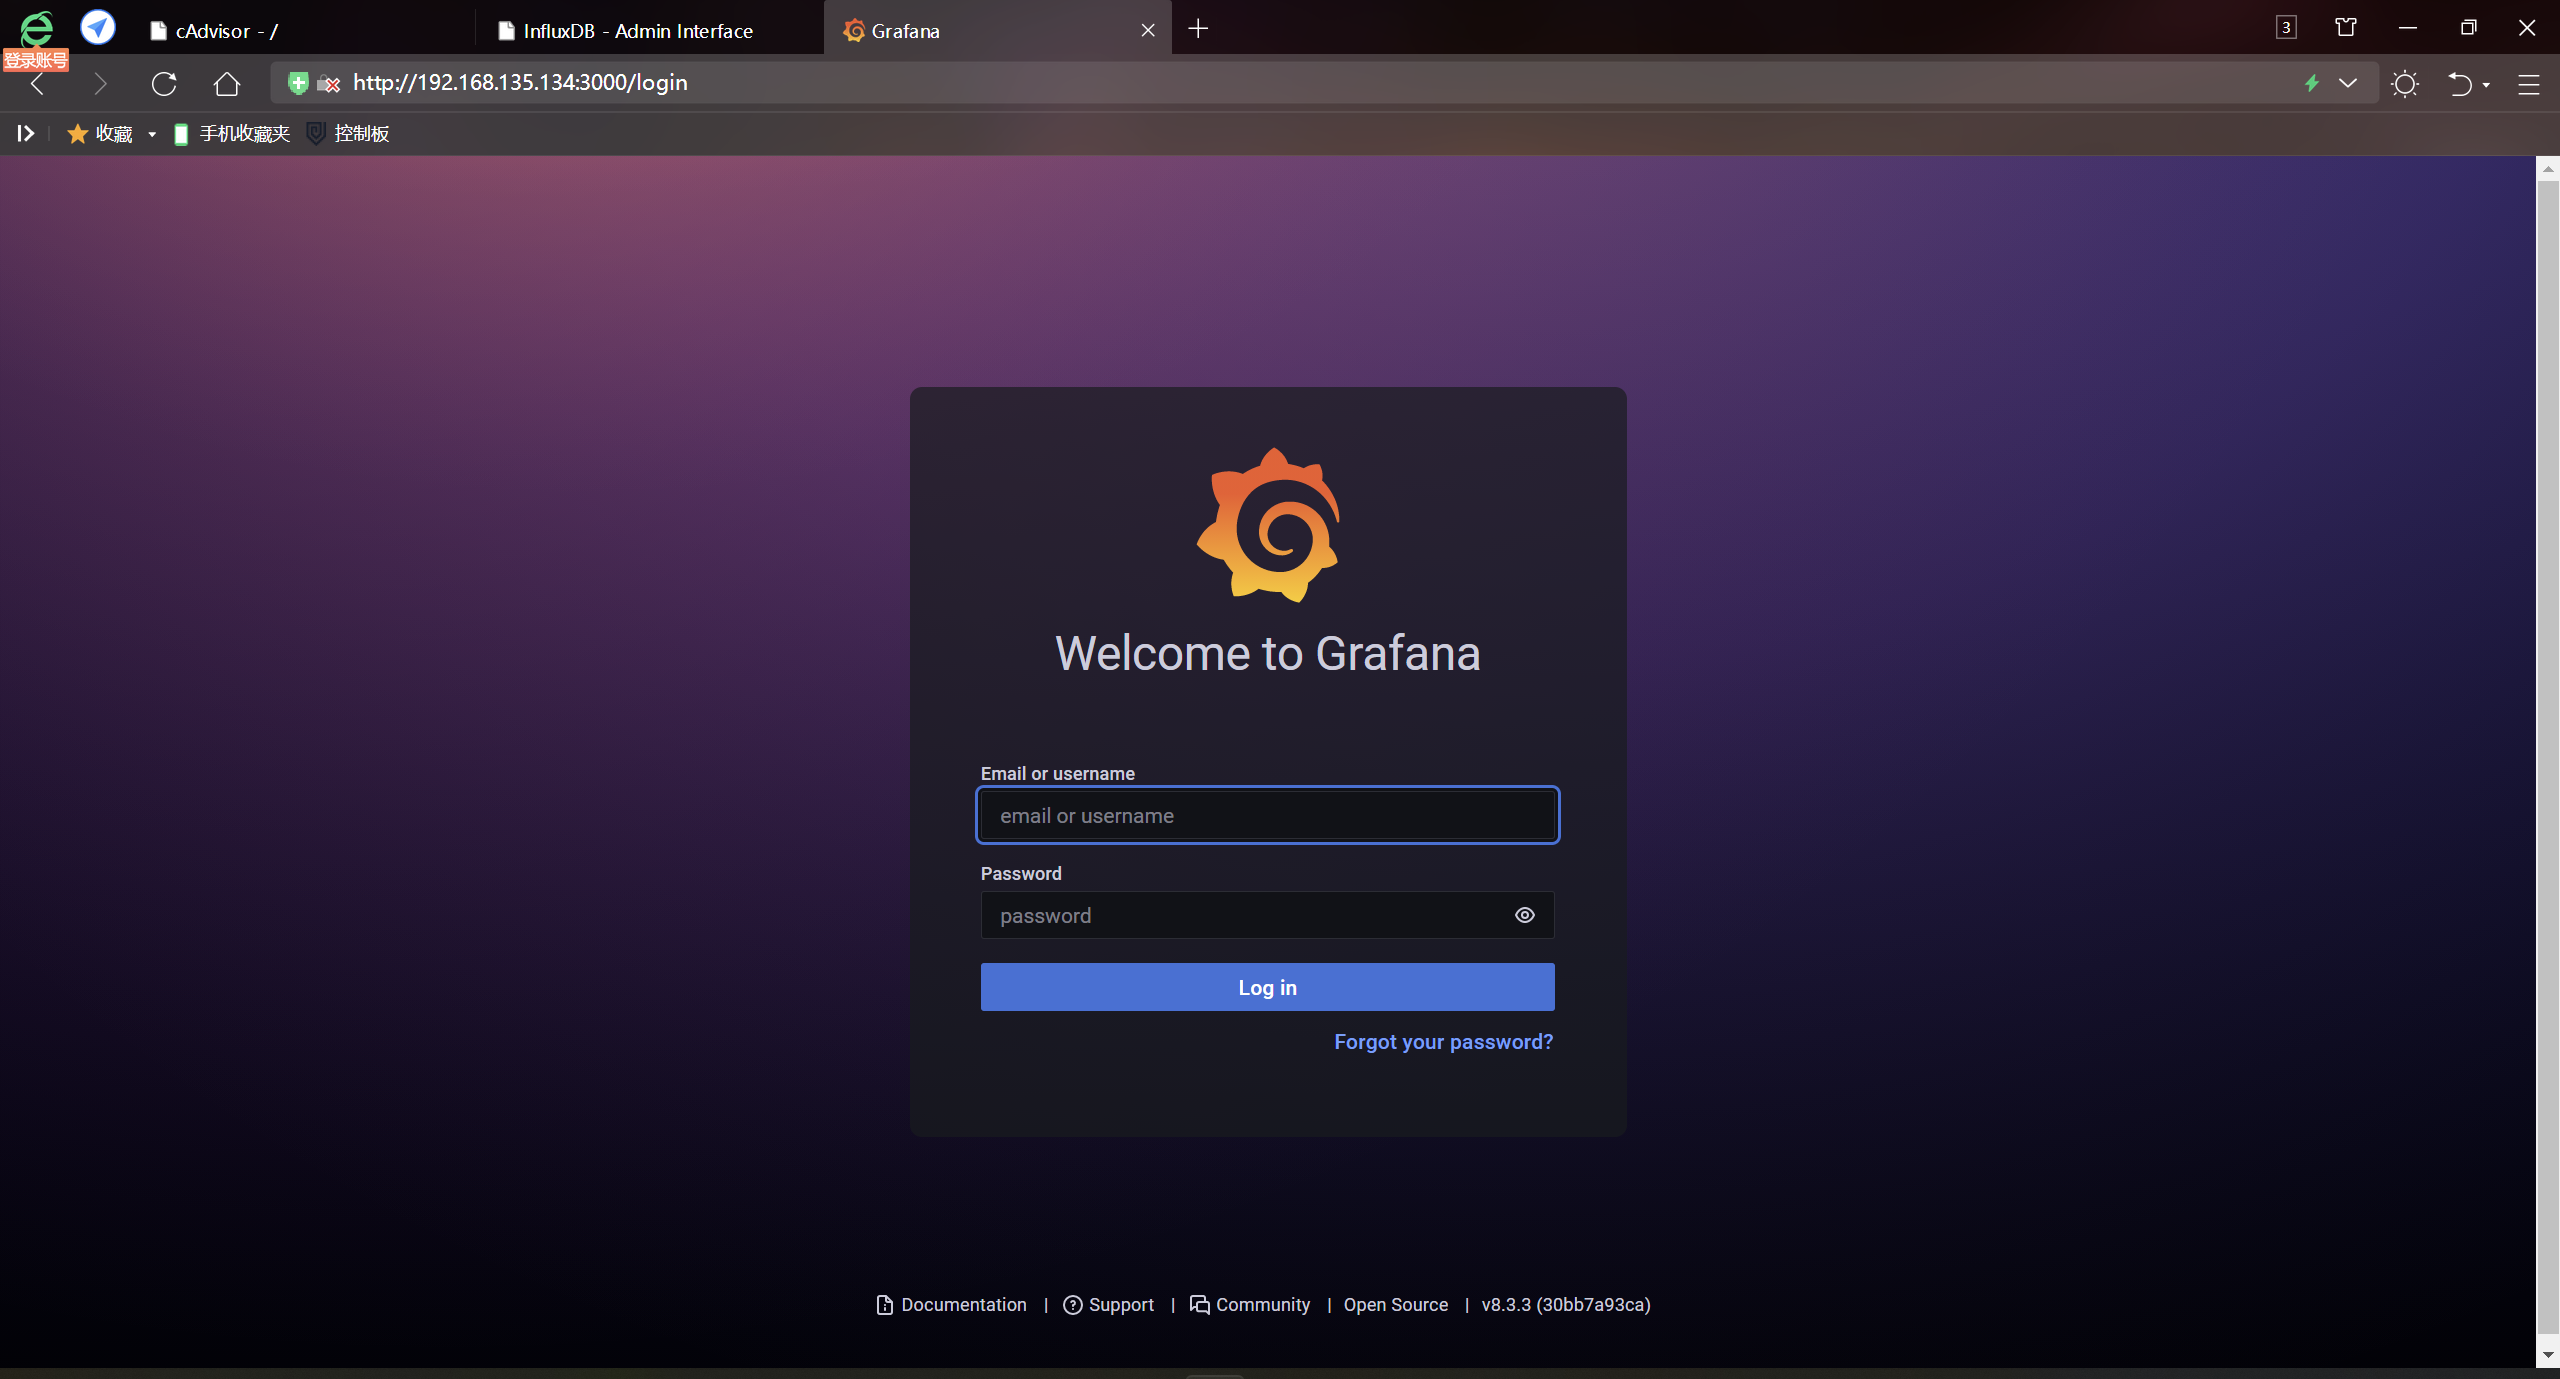This screenshot has width=2560, height=1379.
Task: Open the home page icon
Action: tap(227, 83)
